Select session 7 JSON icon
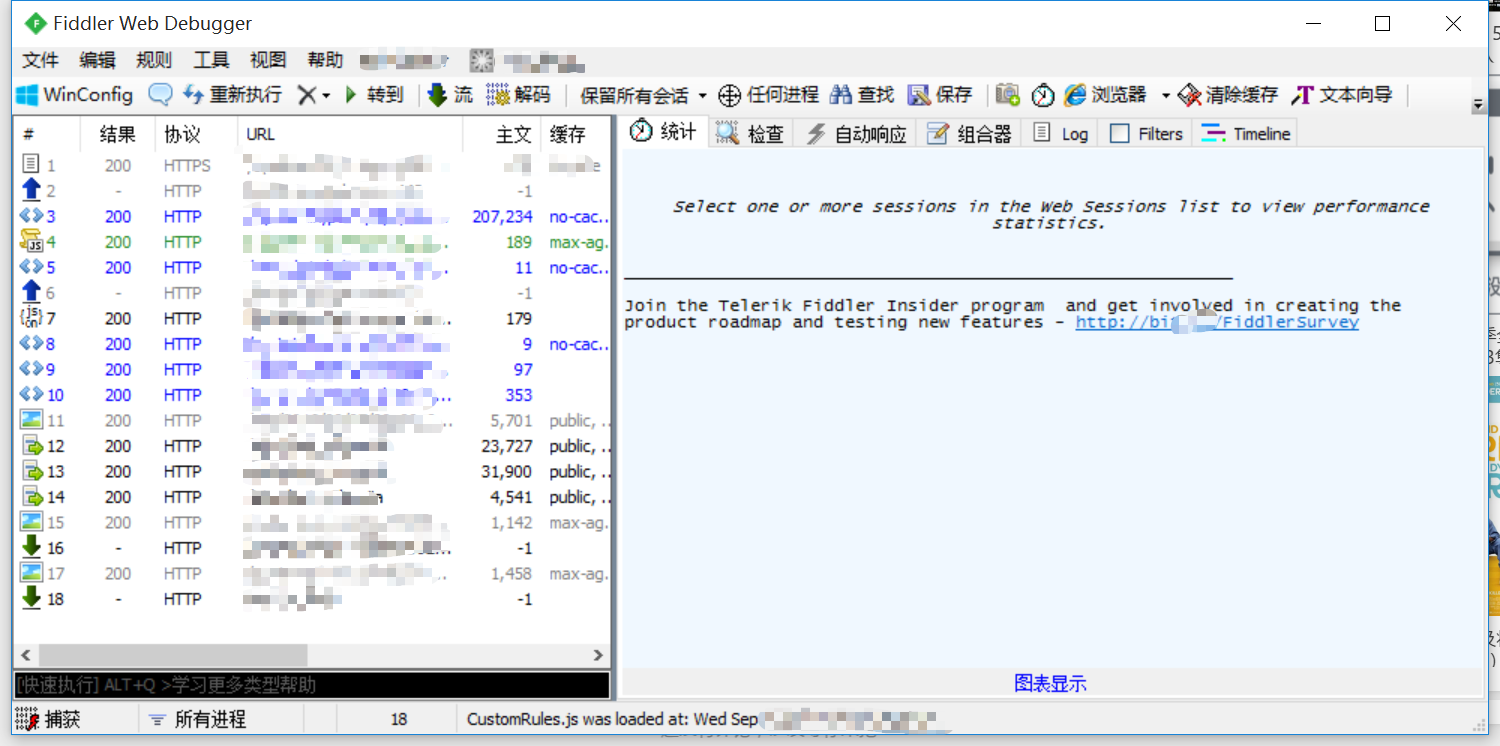Screen dimensions: 1500x746 tap(31, 317)
